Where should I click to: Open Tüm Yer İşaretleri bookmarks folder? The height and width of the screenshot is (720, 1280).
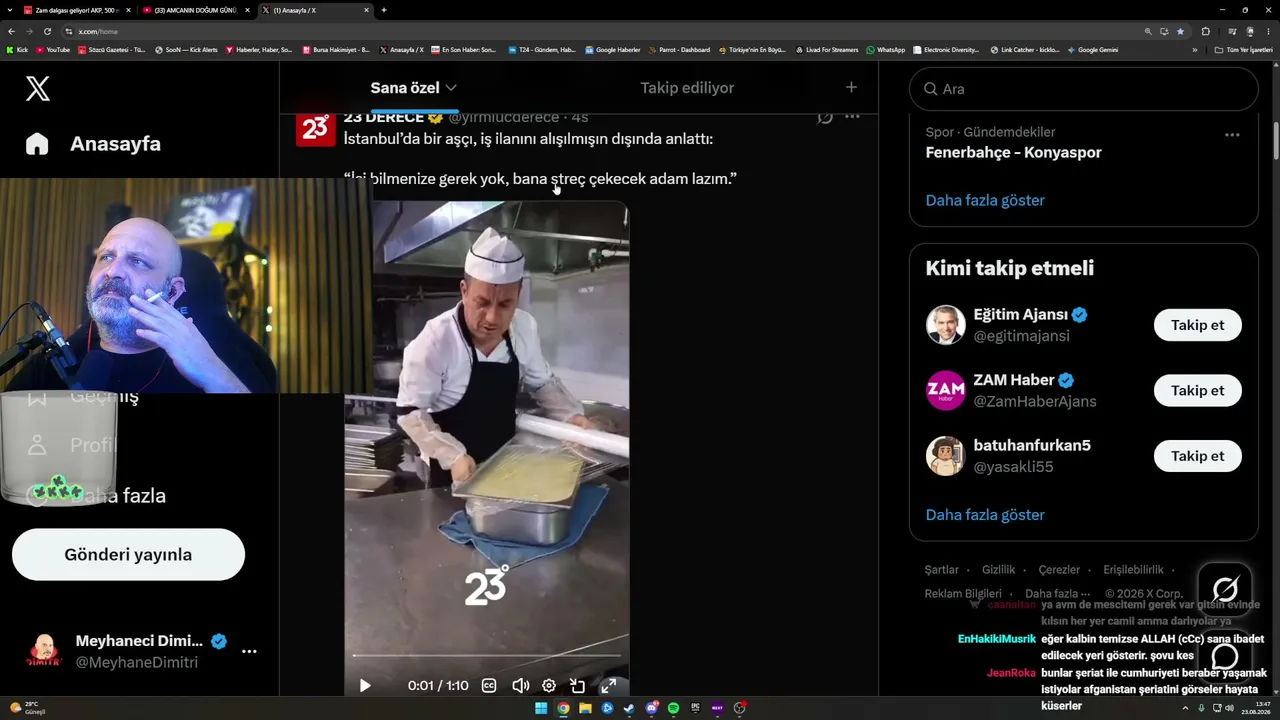tap(1244, 49)
